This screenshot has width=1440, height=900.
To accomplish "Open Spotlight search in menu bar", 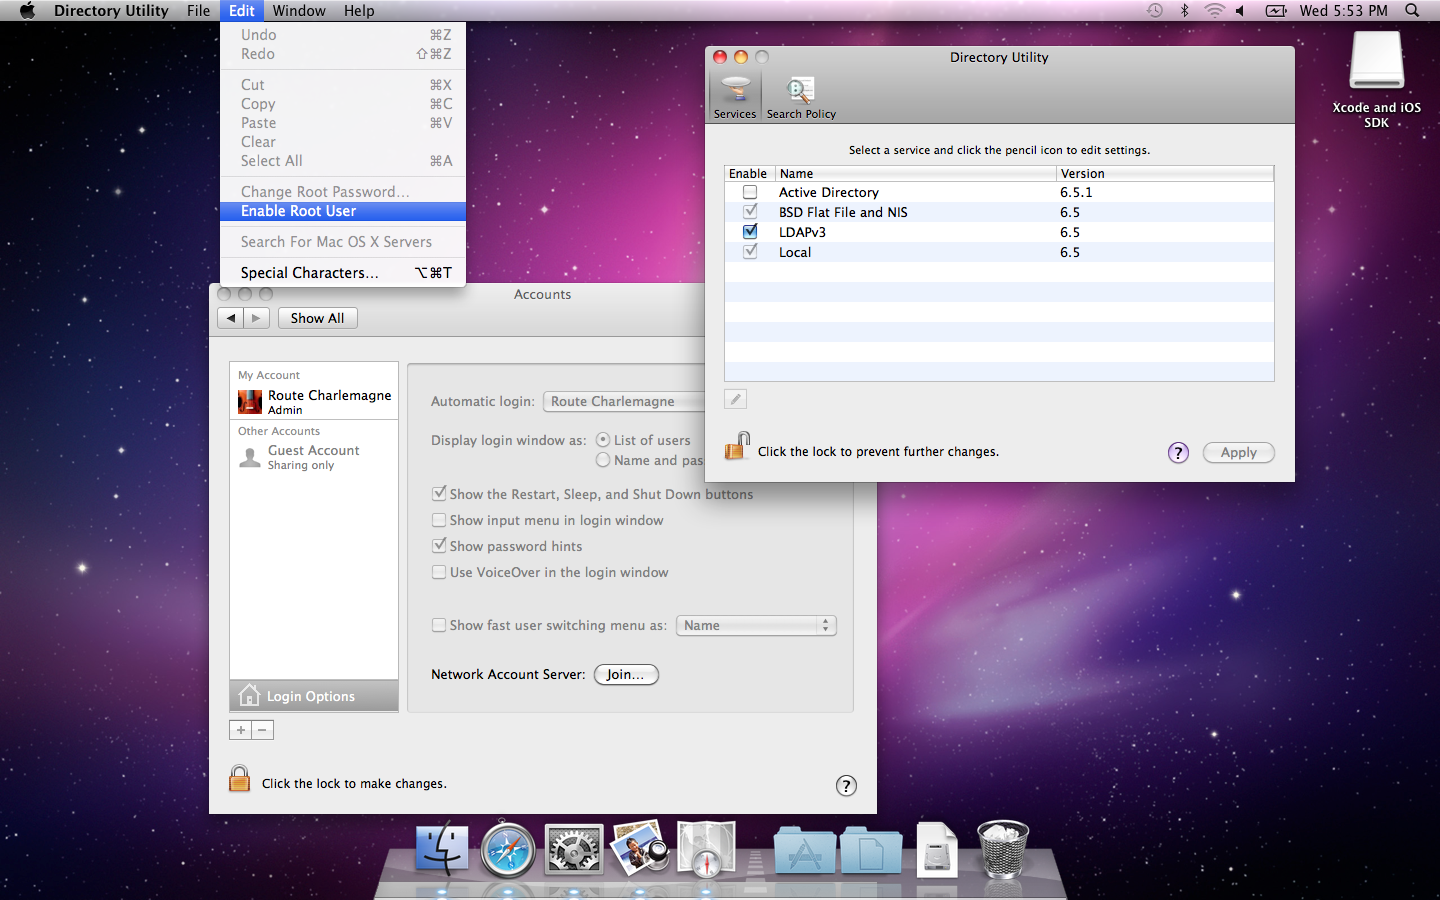I will 1412,11.
